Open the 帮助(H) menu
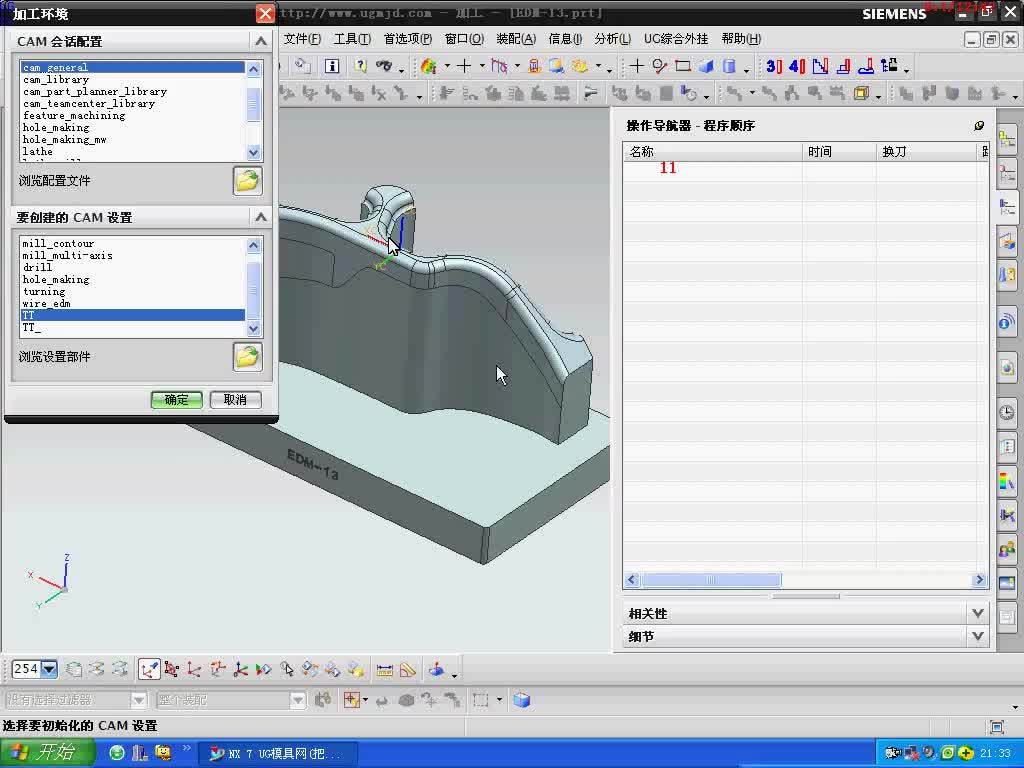Screen dimensions: 1024x768 click(741, 39)
